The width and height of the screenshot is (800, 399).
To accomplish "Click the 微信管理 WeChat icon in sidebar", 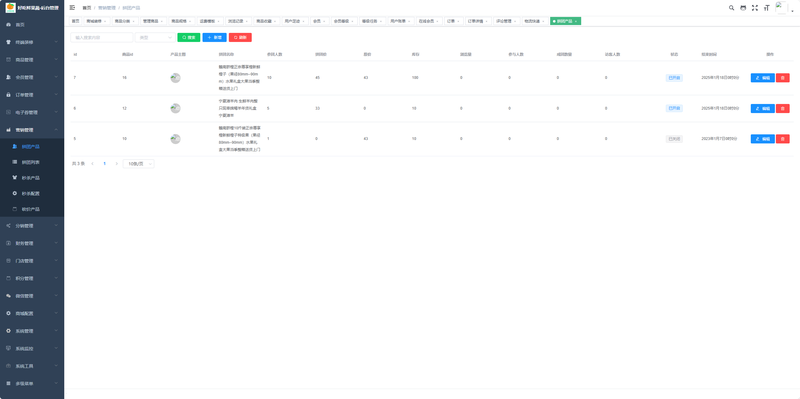I will pyautogui.click(x=8, y=296).
